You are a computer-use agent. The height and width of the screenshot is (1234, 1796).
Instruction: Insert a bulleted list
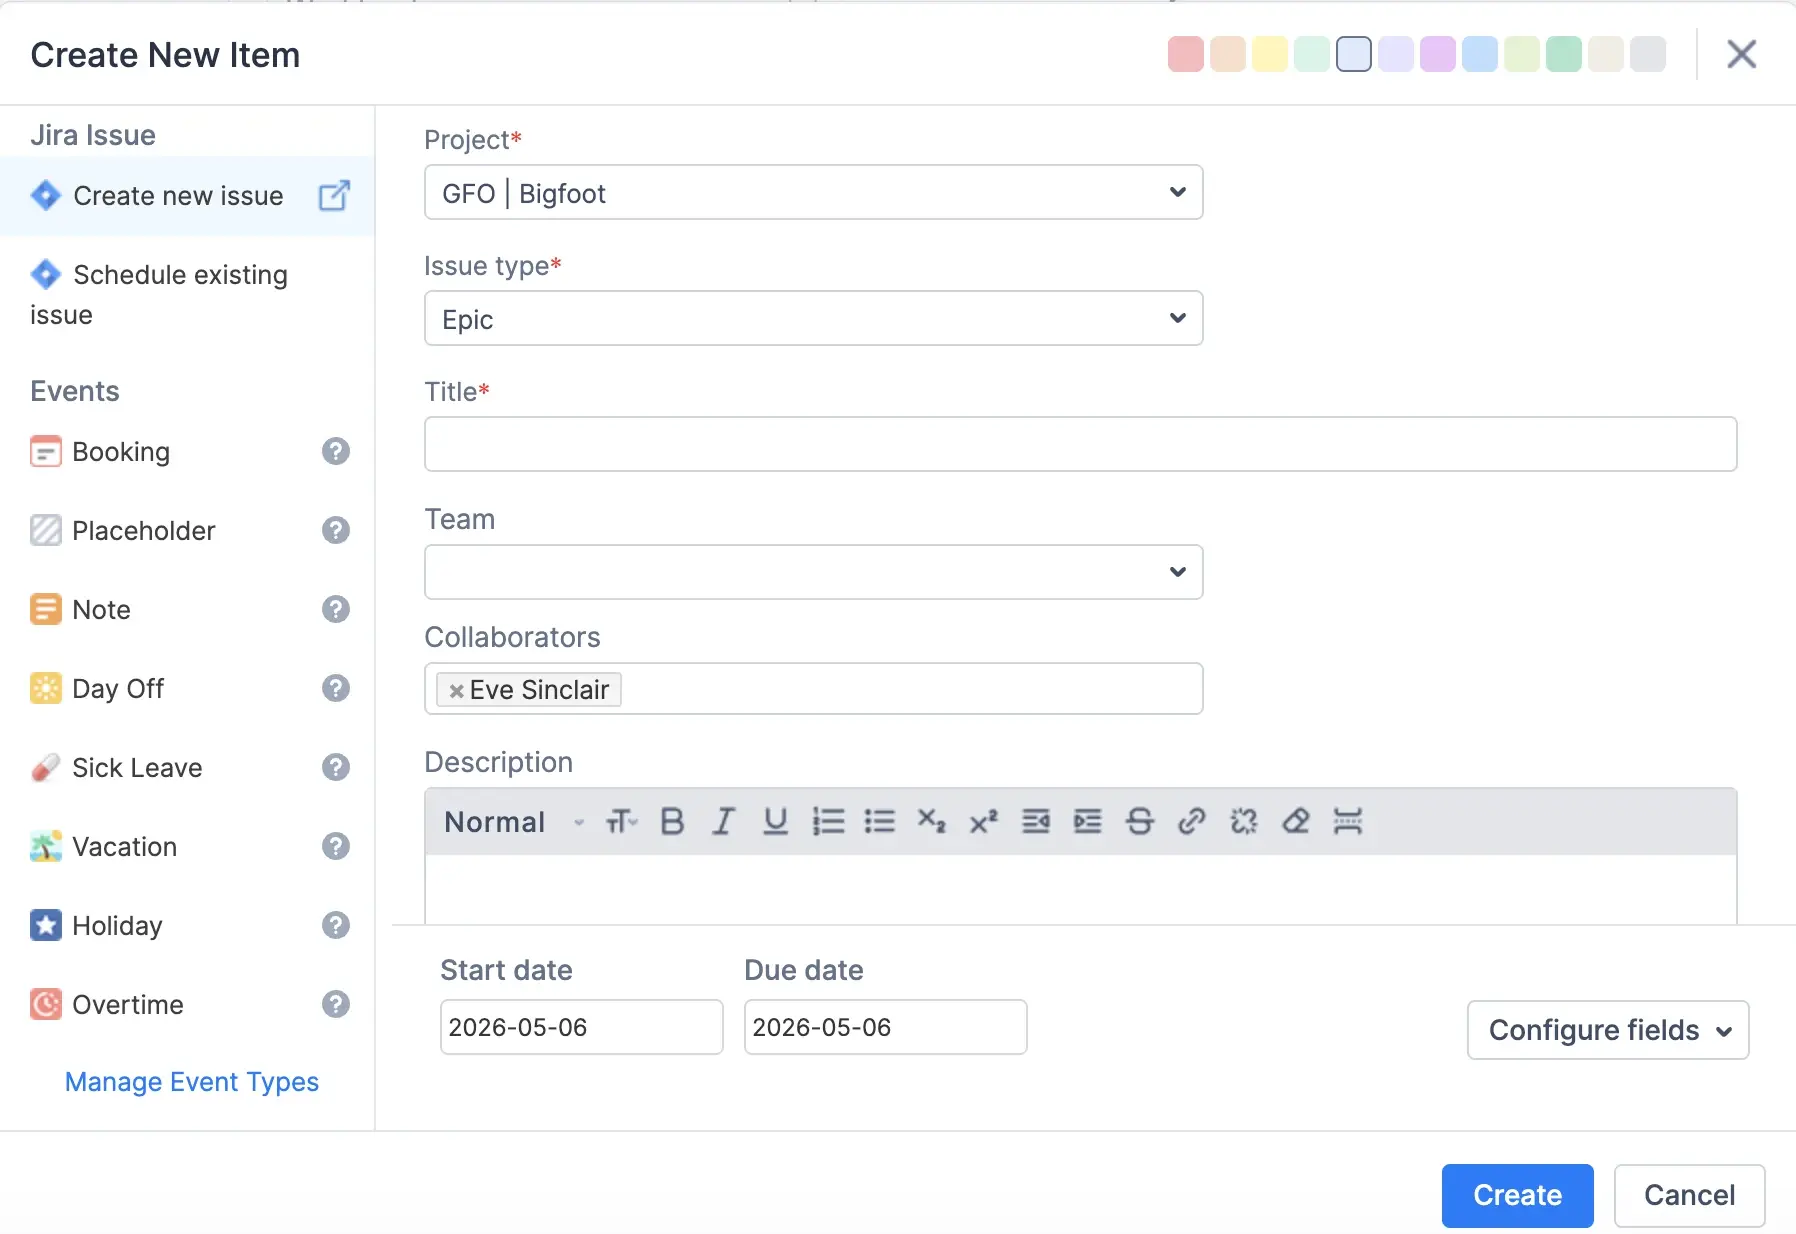point(880,822)
